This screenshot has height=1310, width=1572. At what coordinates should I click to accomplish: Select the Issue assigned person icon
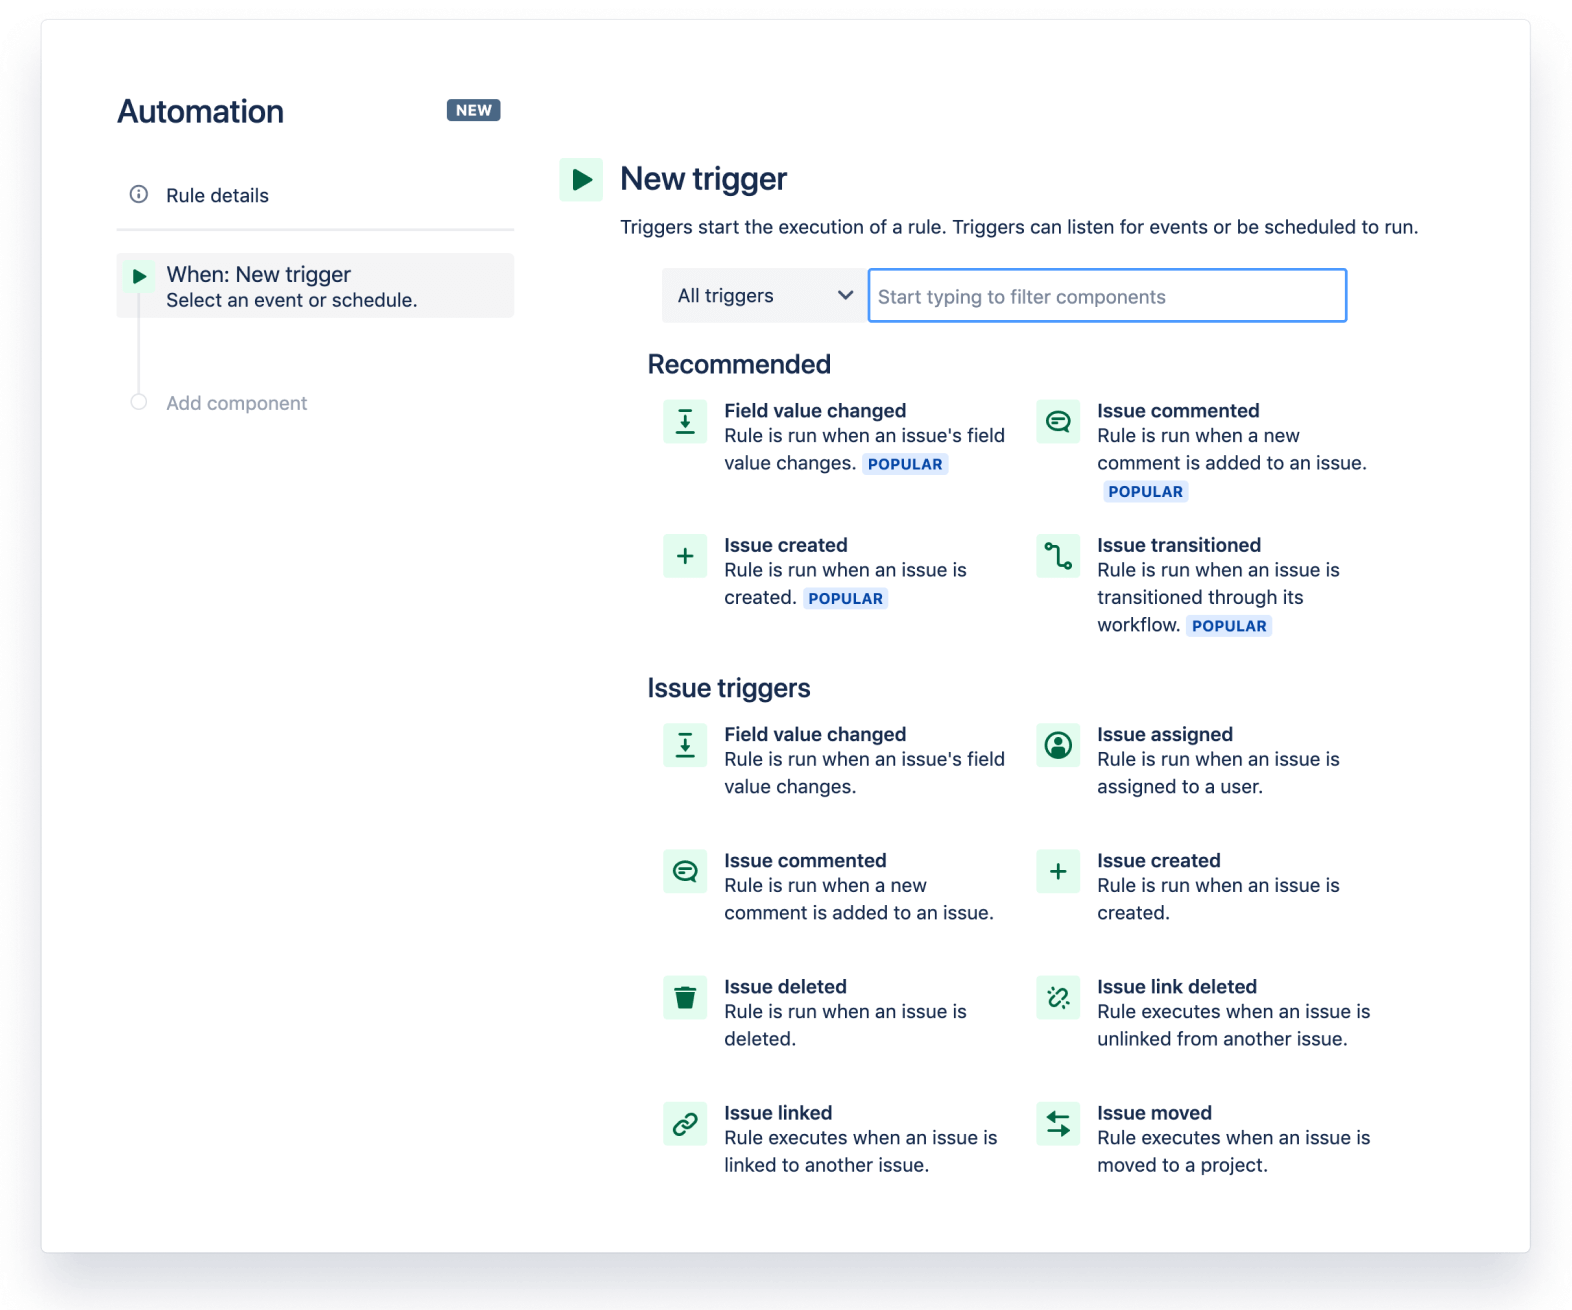click(x=1058, y=745)
